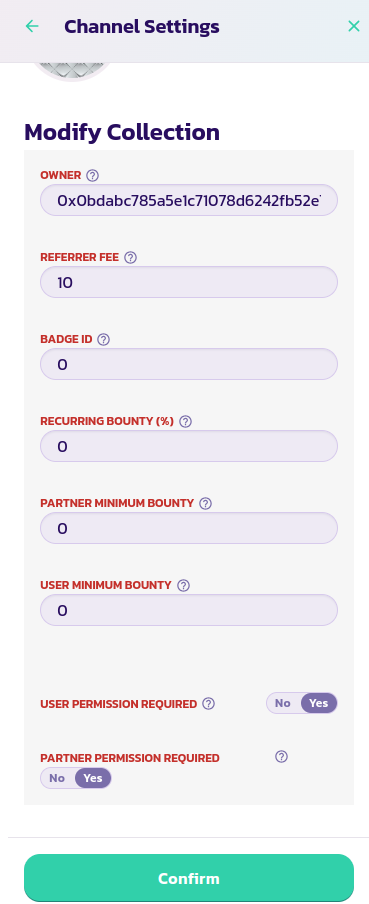The width and height of the screenshot is (369, 904).
Task: Open the Recurring Bounty help icon
Action: [x=185, y=421]
